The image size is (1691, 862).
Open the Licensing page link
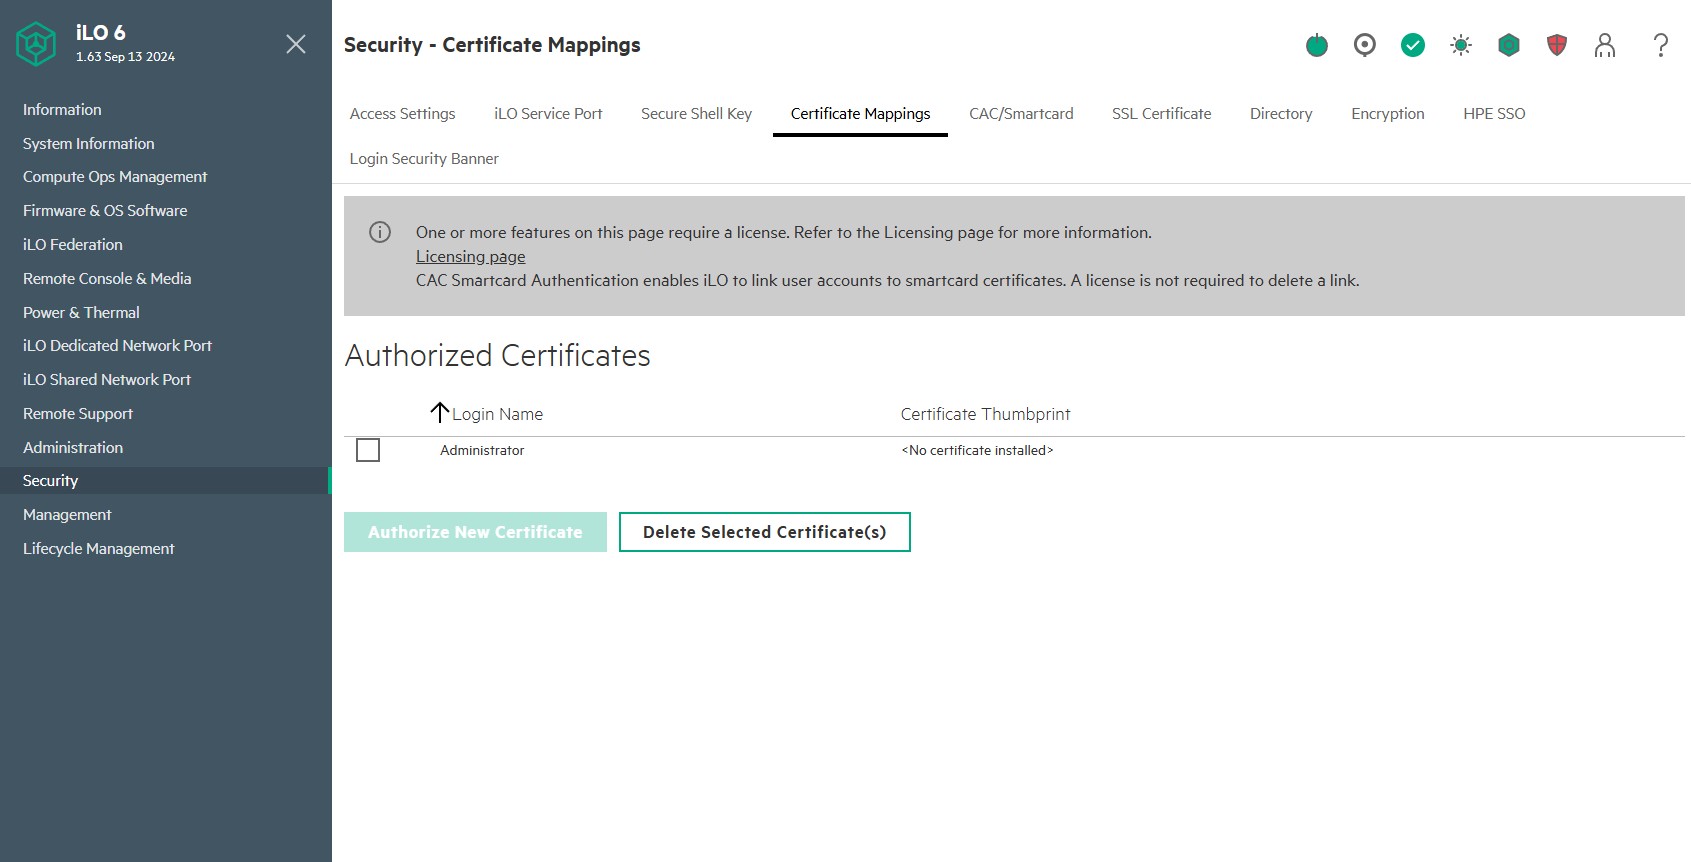(470, 257)
